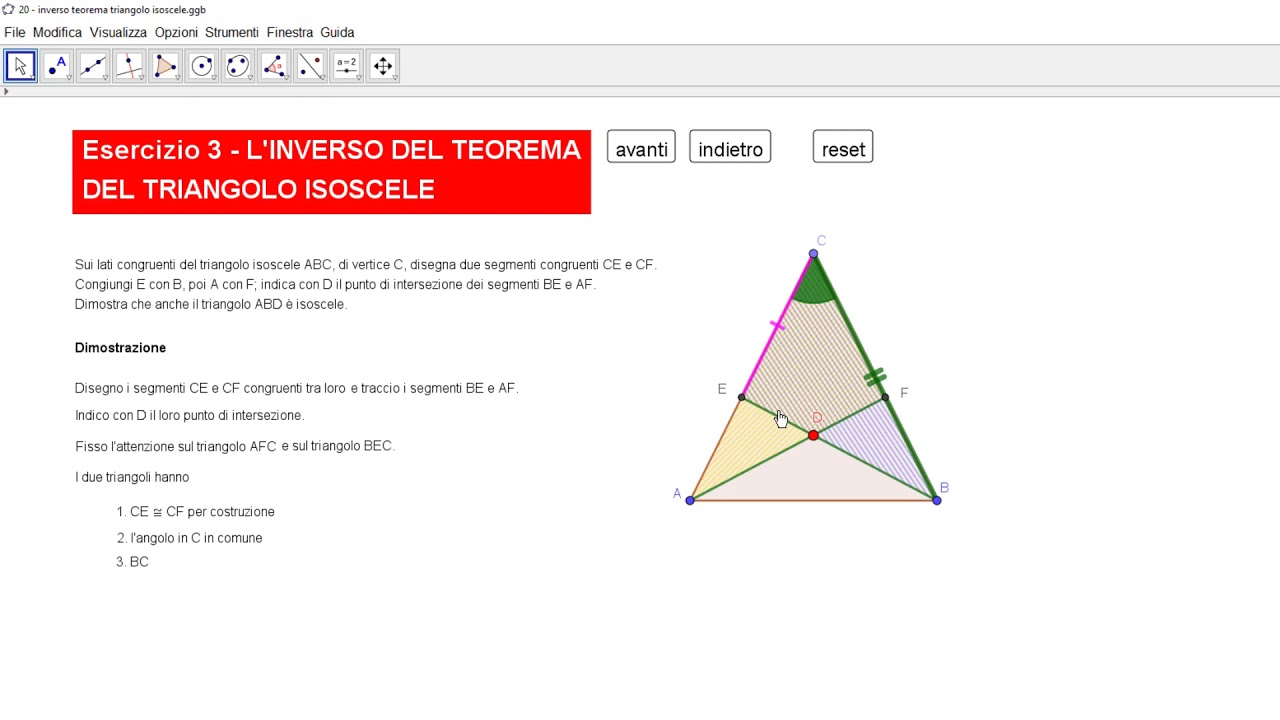Viewport: 1280px width, 720px height.
Task: Open dropdown arrow on Perpendicular Line tool
Action: coord(141,78)
